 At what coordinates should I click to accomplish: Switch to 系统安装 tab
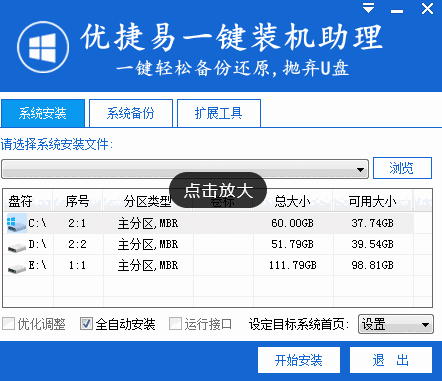(x=43, y=113)
